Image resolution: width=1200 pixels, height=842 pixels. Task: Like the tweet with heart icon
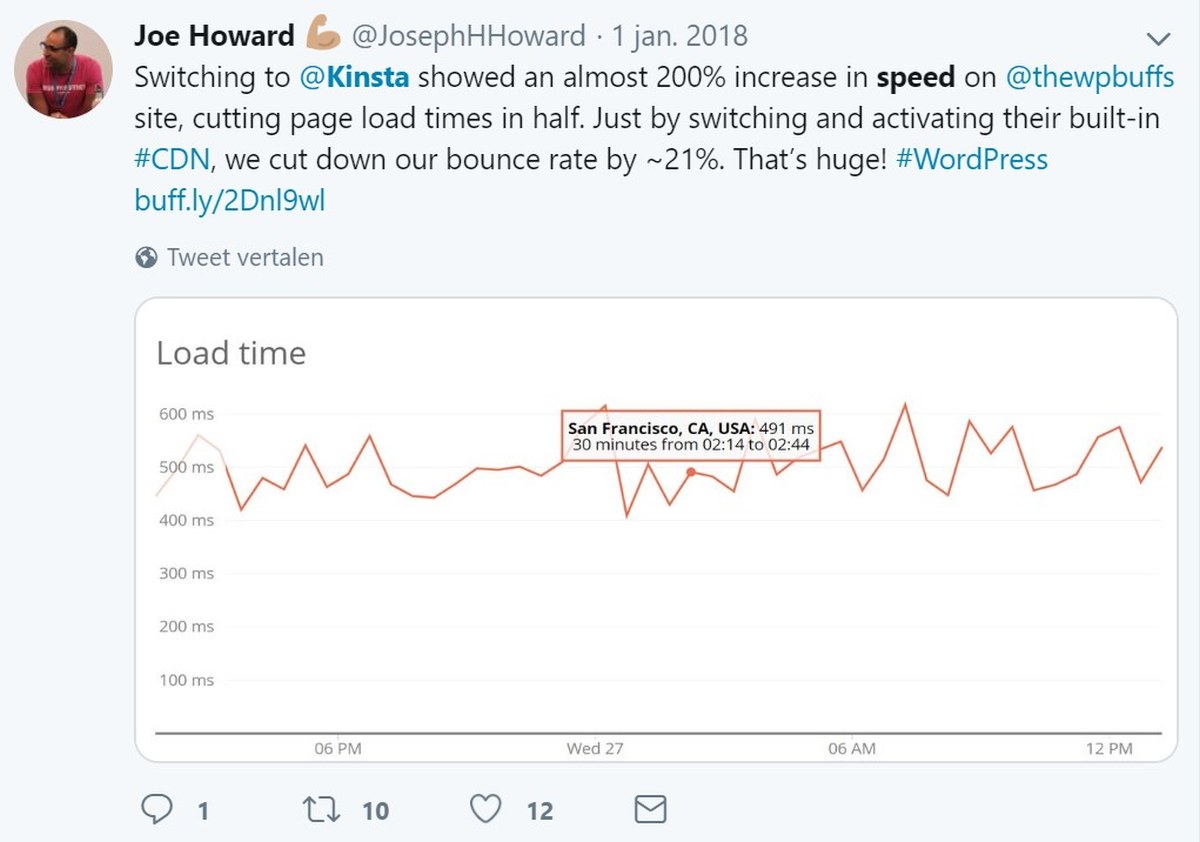pyautogui.click(x=485, y=808)
